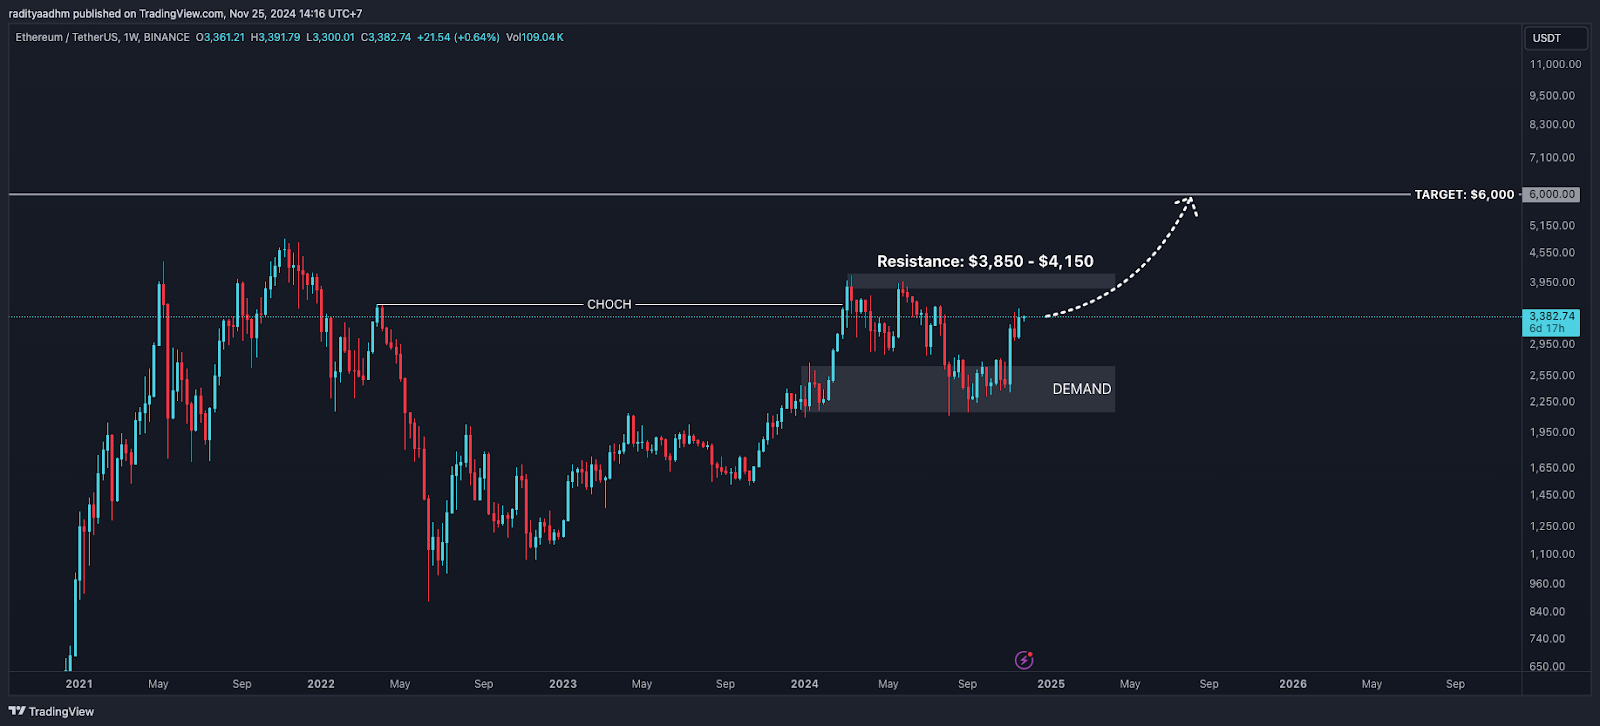Viewport: 1600px width, 726px height.
Task: Click the 2023 label on time axis
Action: point(563,684)
